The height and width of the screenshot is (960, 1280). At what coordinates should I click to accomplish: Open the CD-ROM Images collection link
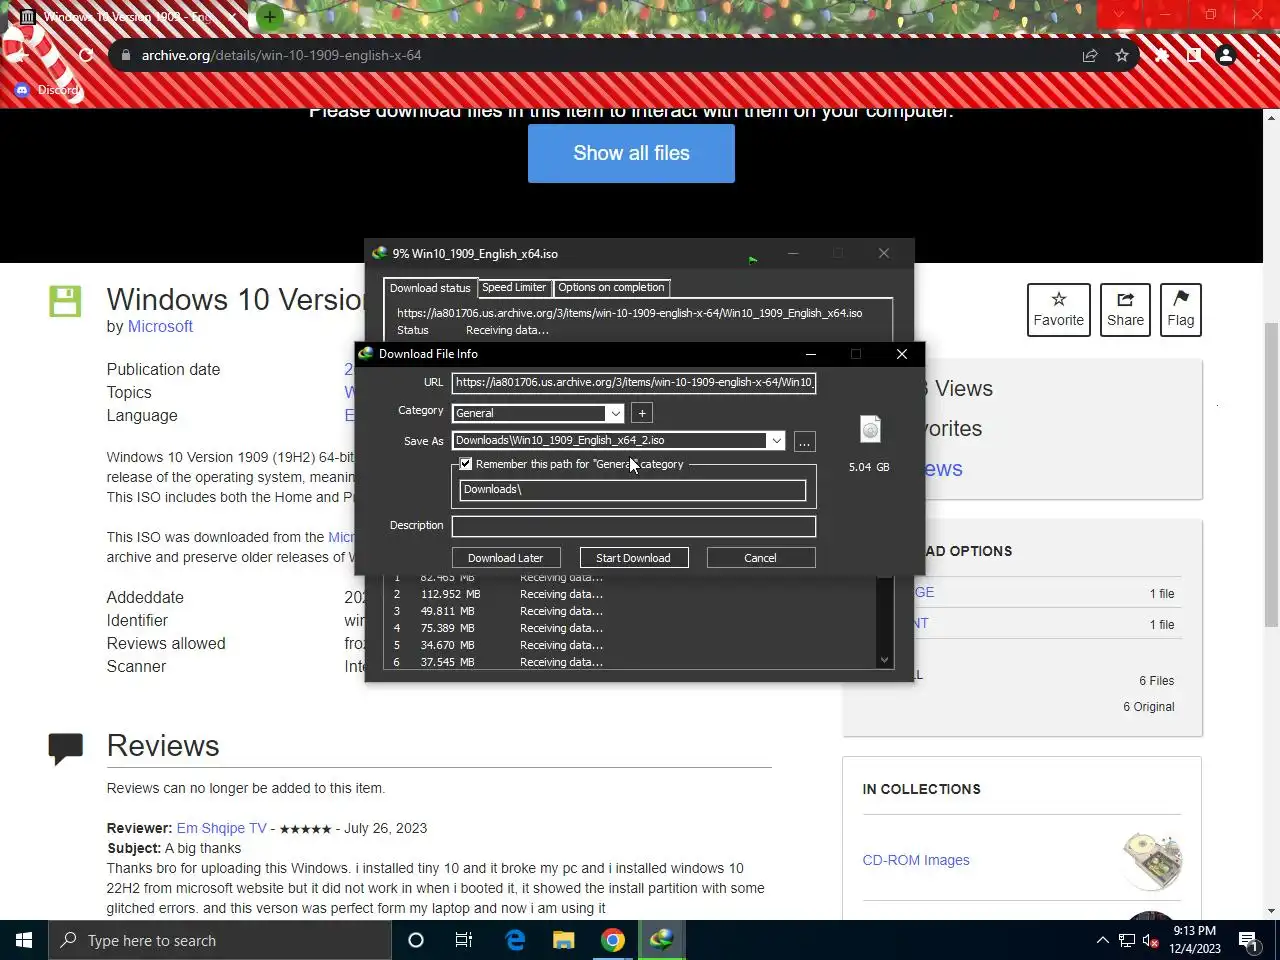click(x=916, y=860)
